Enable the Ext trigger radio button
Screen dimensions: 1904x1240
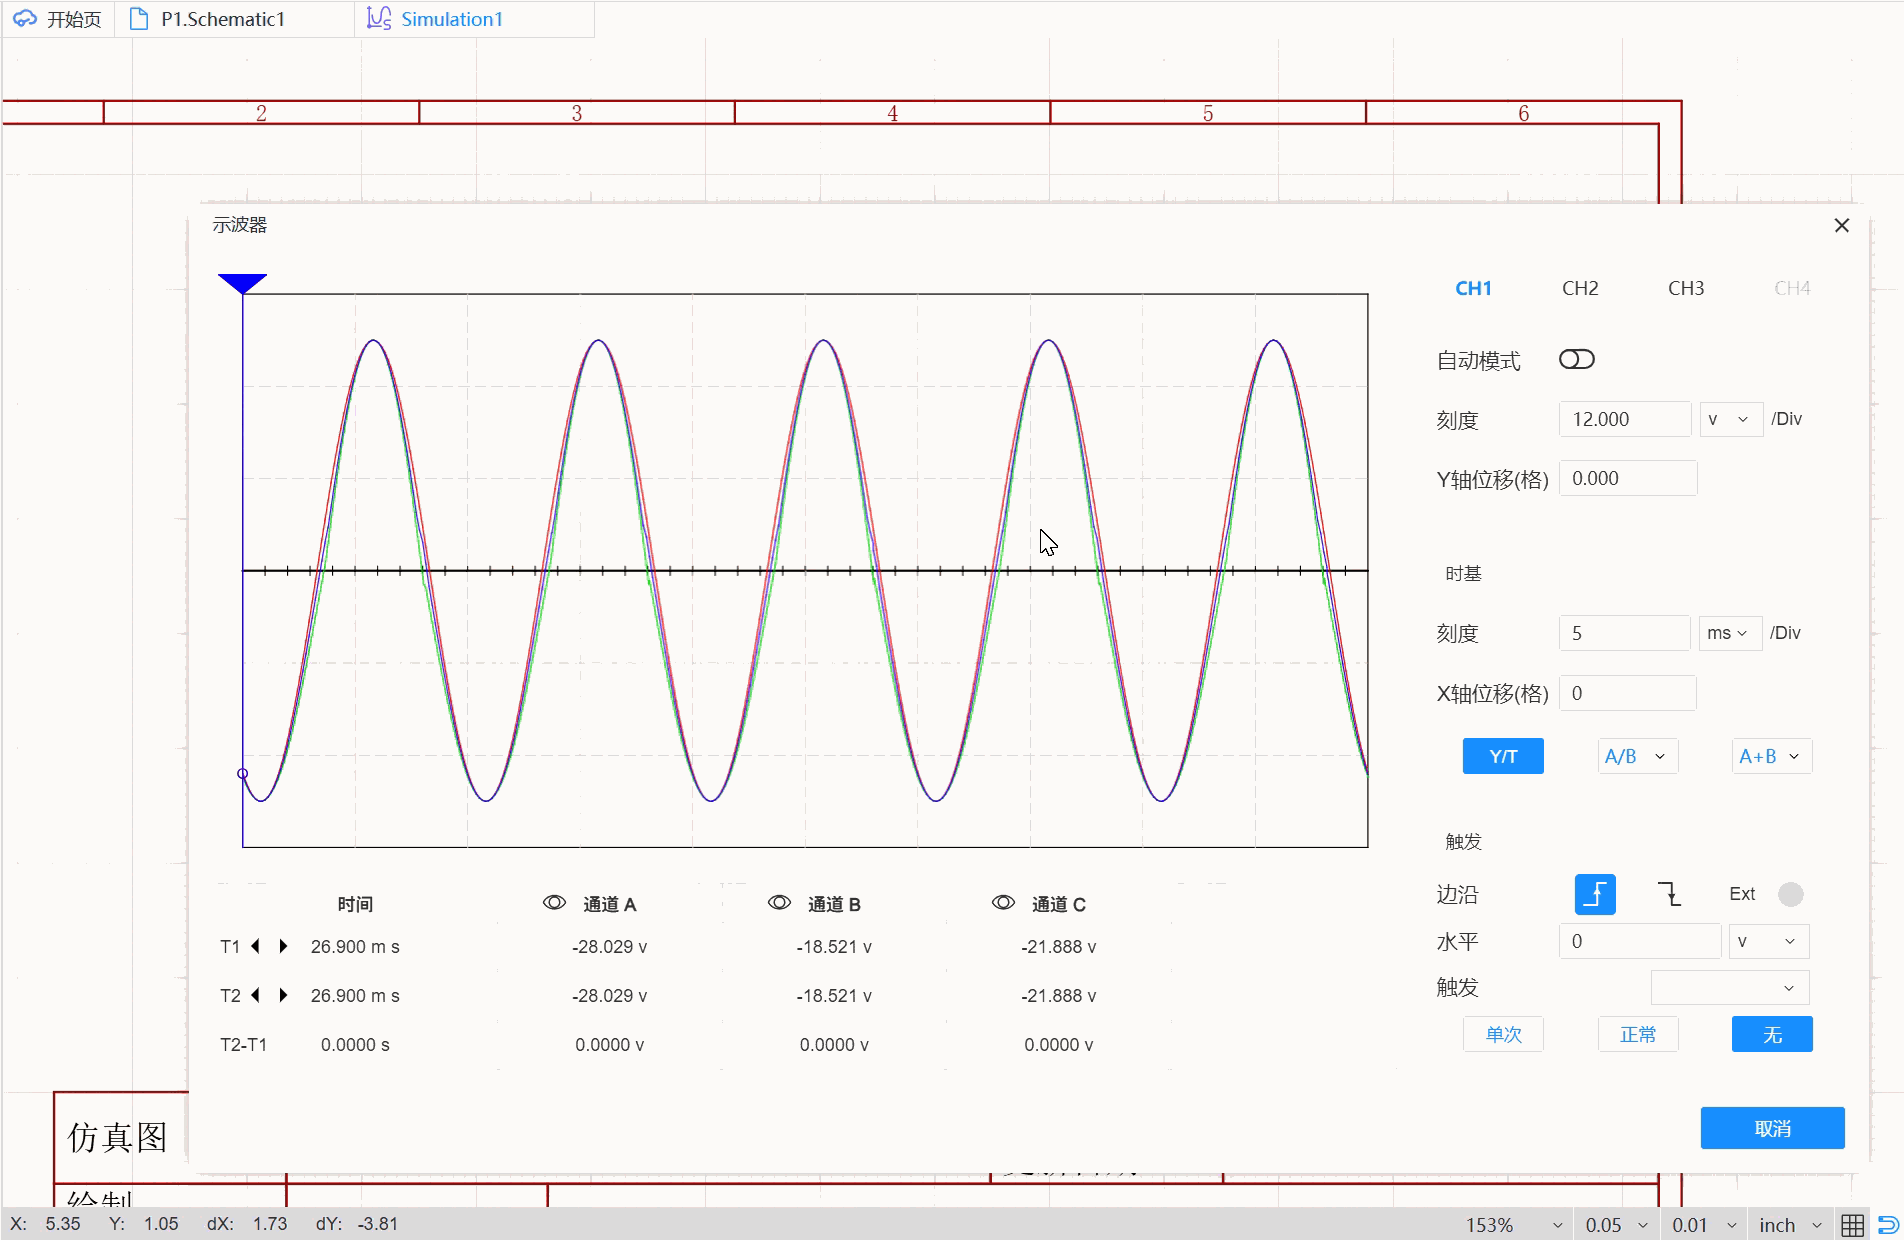(x=1790, y=894)
